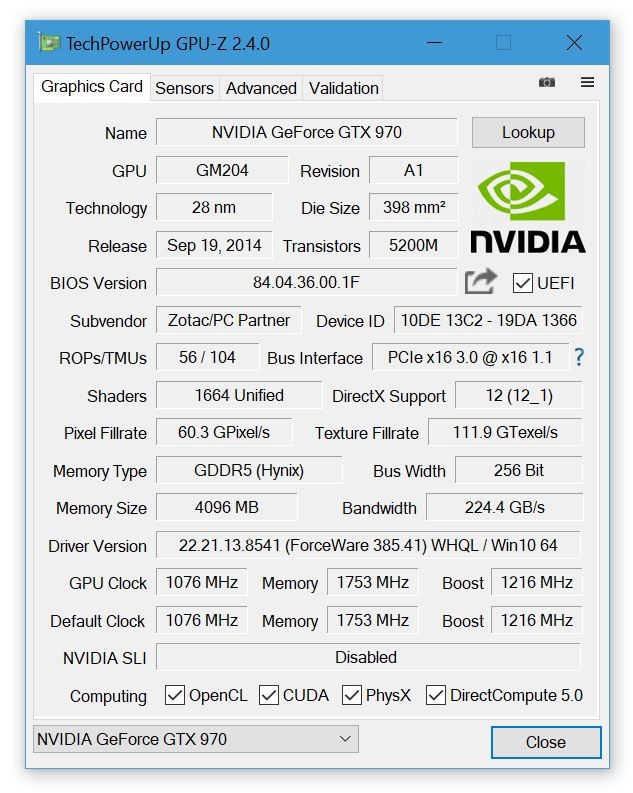Click the Driver Version label
Image resolution: width=633 pixels, height=793 pixels.
tap(98, 546)
